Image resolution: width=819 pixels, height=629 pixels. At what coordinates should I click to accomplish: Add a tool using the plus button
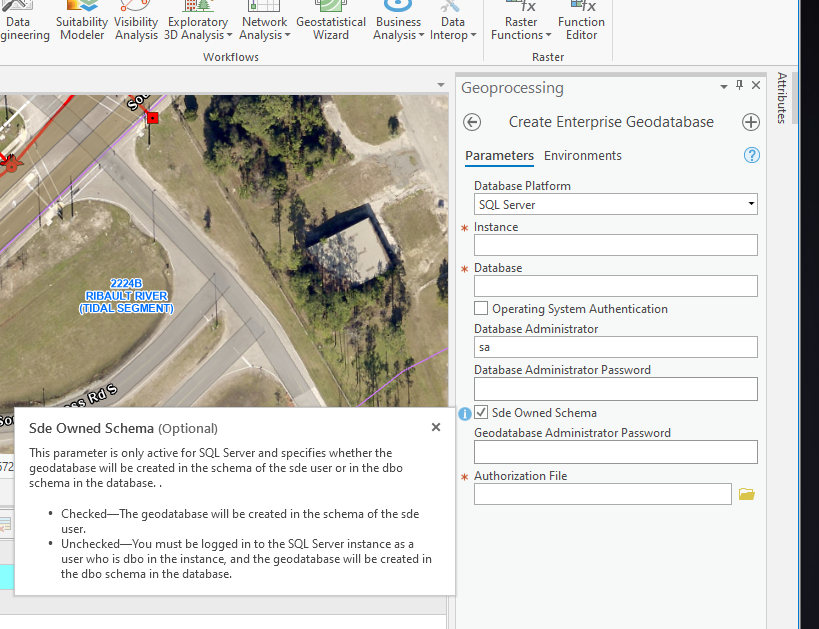coord(750,122)
